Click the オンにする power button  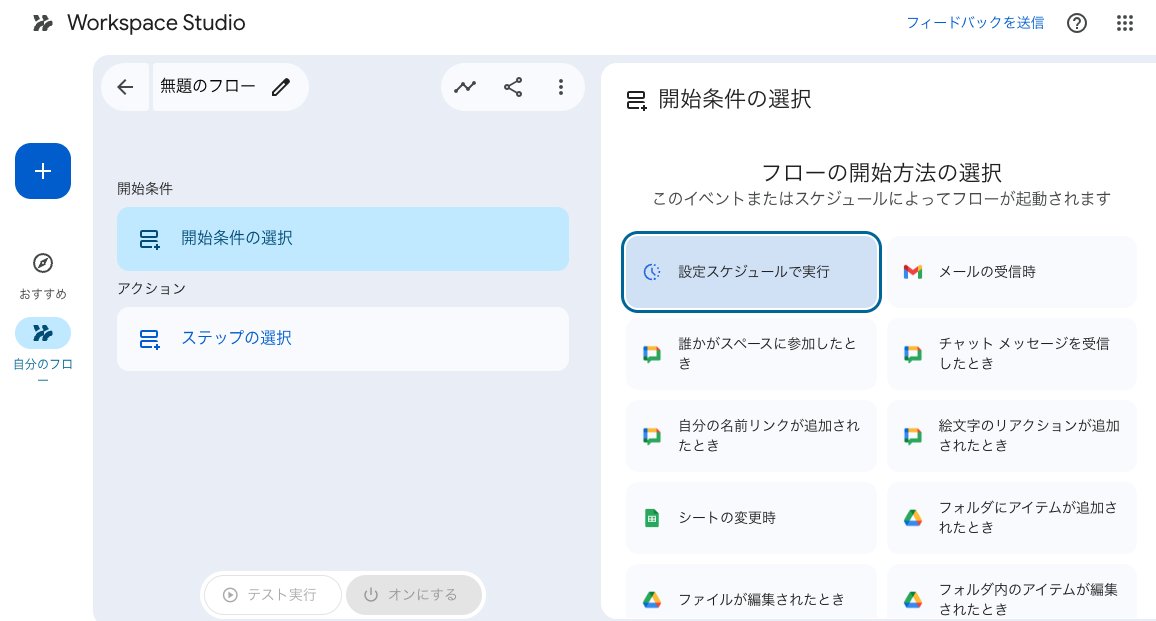pos(414,594)
